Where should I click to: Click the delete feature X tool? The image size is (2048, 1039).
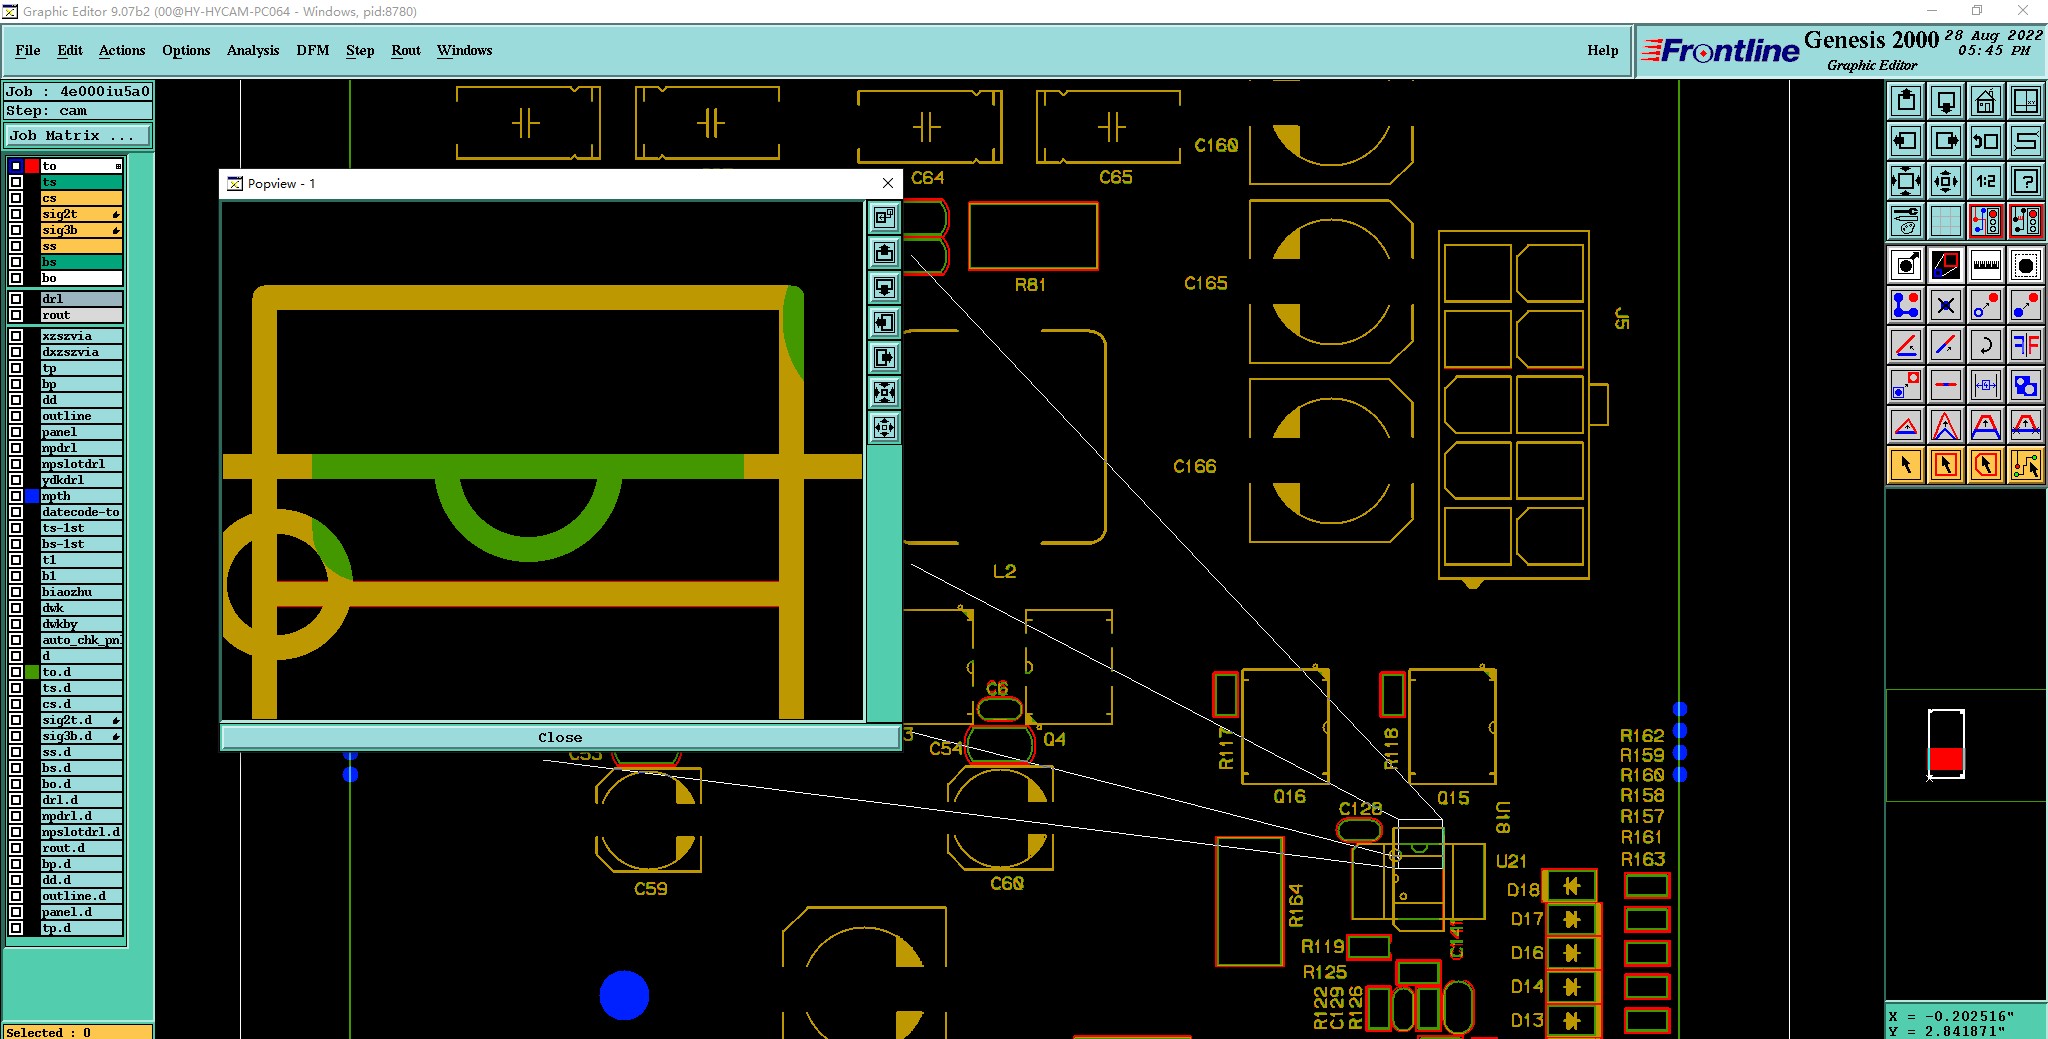click(x=1945, y=305)
